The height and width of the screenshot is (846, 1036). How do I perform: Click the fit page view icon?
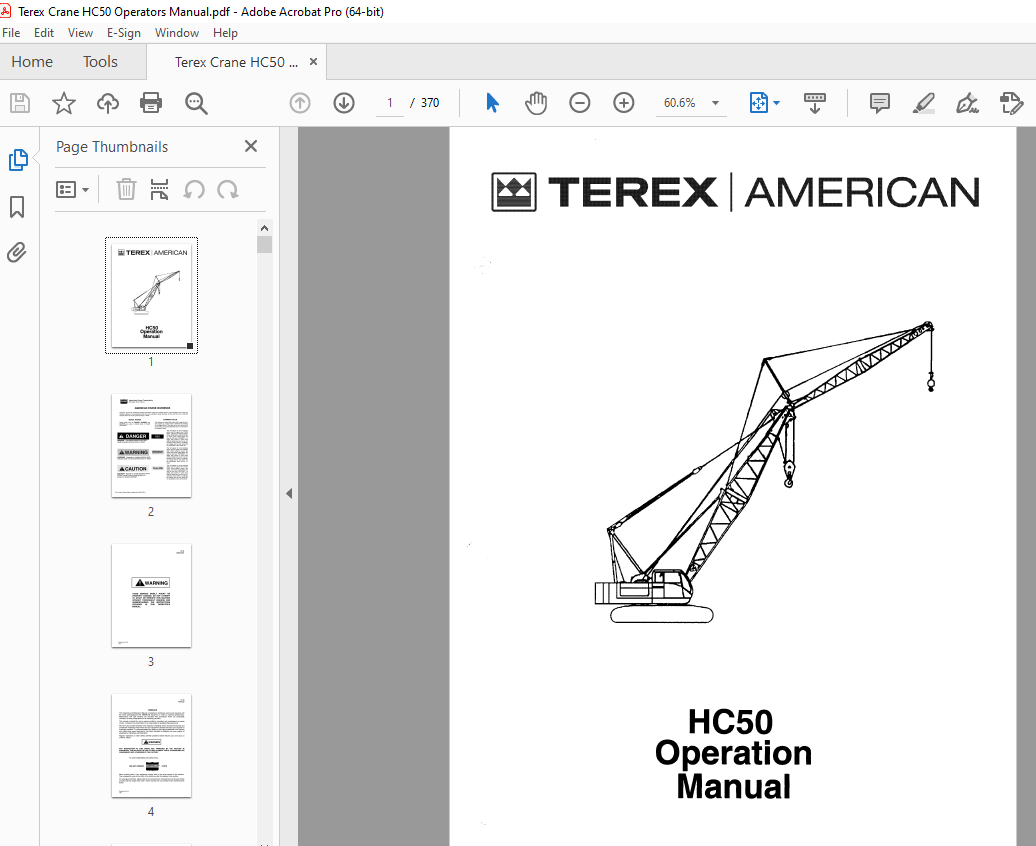coord(758,103)
